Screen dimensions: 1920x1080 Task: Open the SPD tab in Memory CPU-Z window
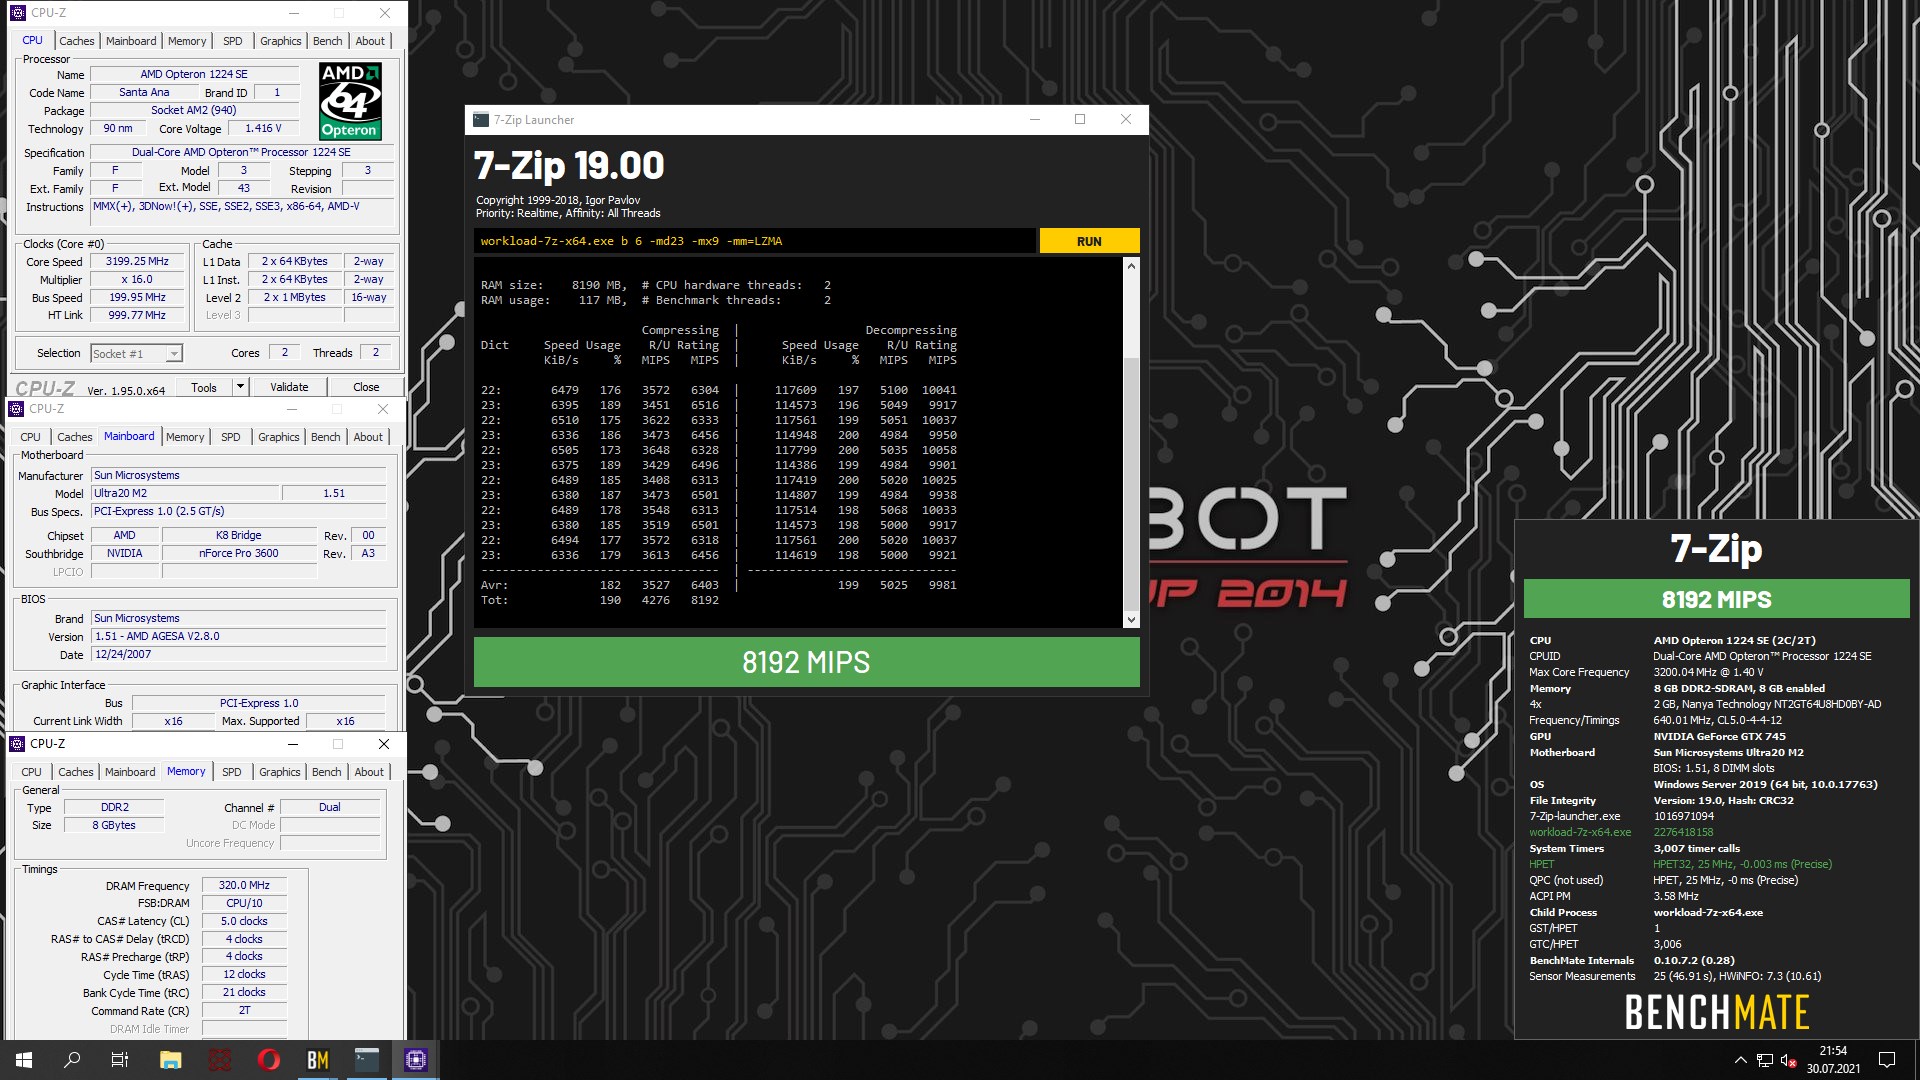(x=231, y=772)
